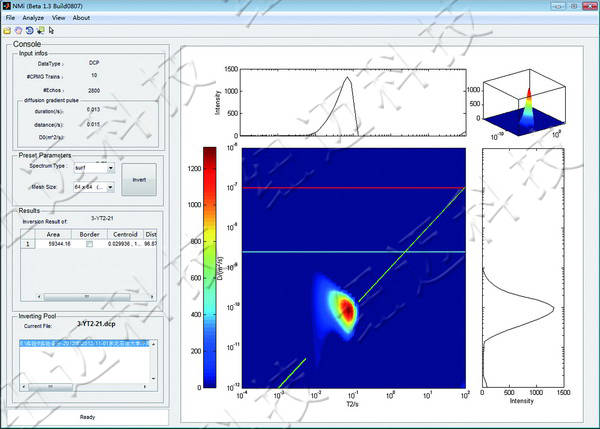Open the Analyze menu
Image resolution: width=600 pixels, height=429 pixels.
(33, 18)
